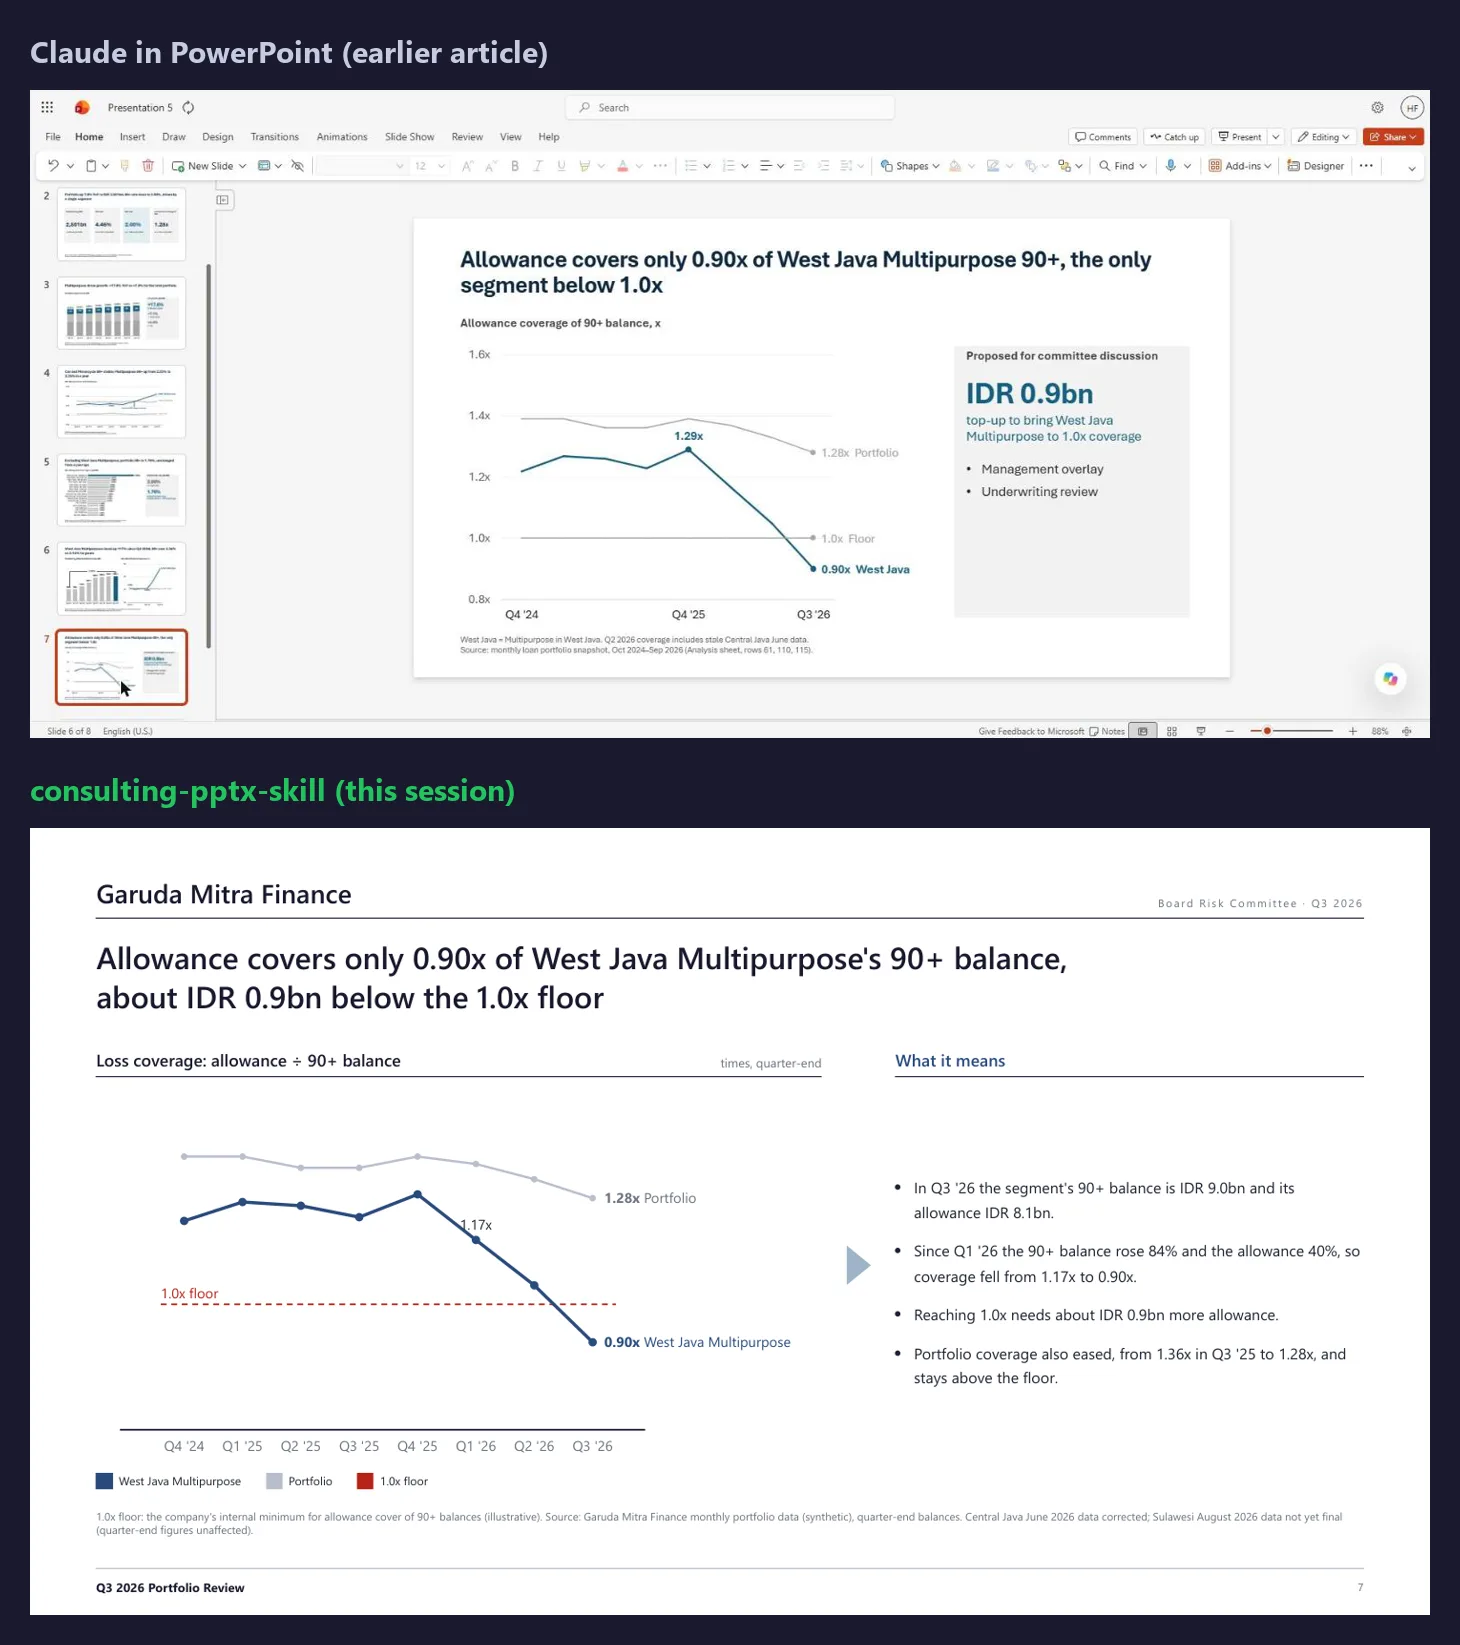Screen dimensions: 1460x1645
Task: Click the Zoom out minus icon
Action: [1230, 731]
